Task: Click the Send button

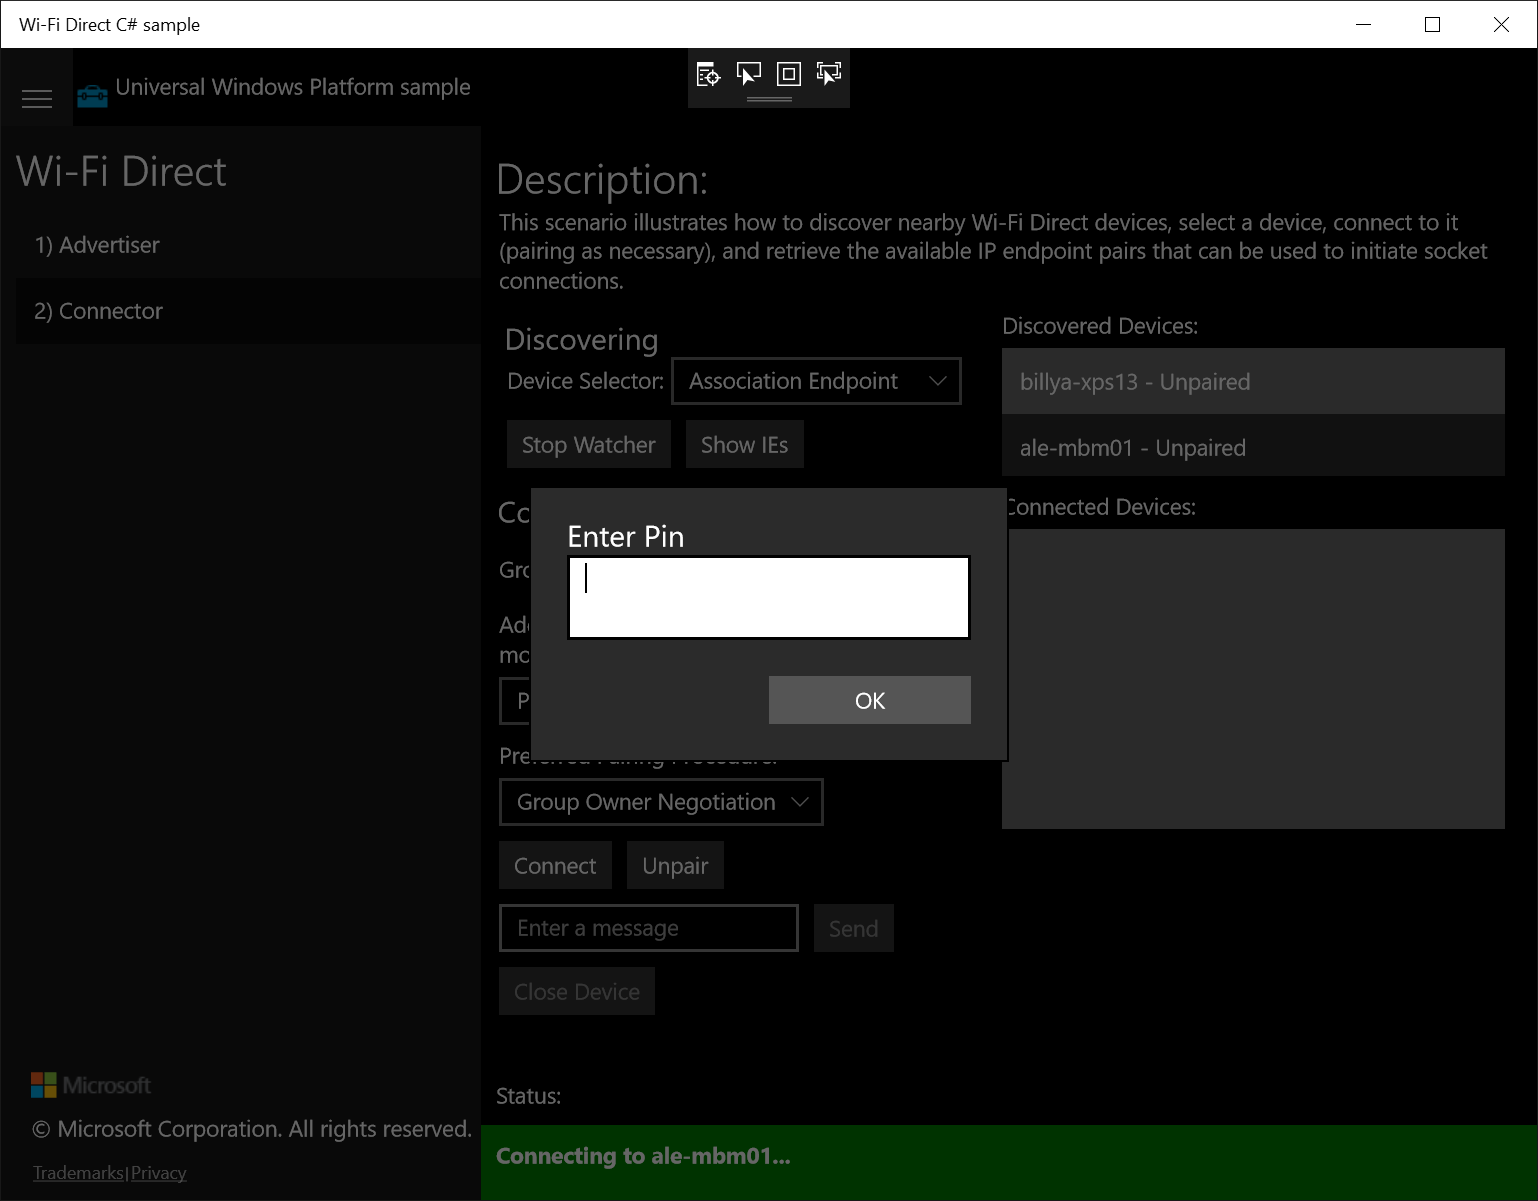Action: [x=853, y=929]
